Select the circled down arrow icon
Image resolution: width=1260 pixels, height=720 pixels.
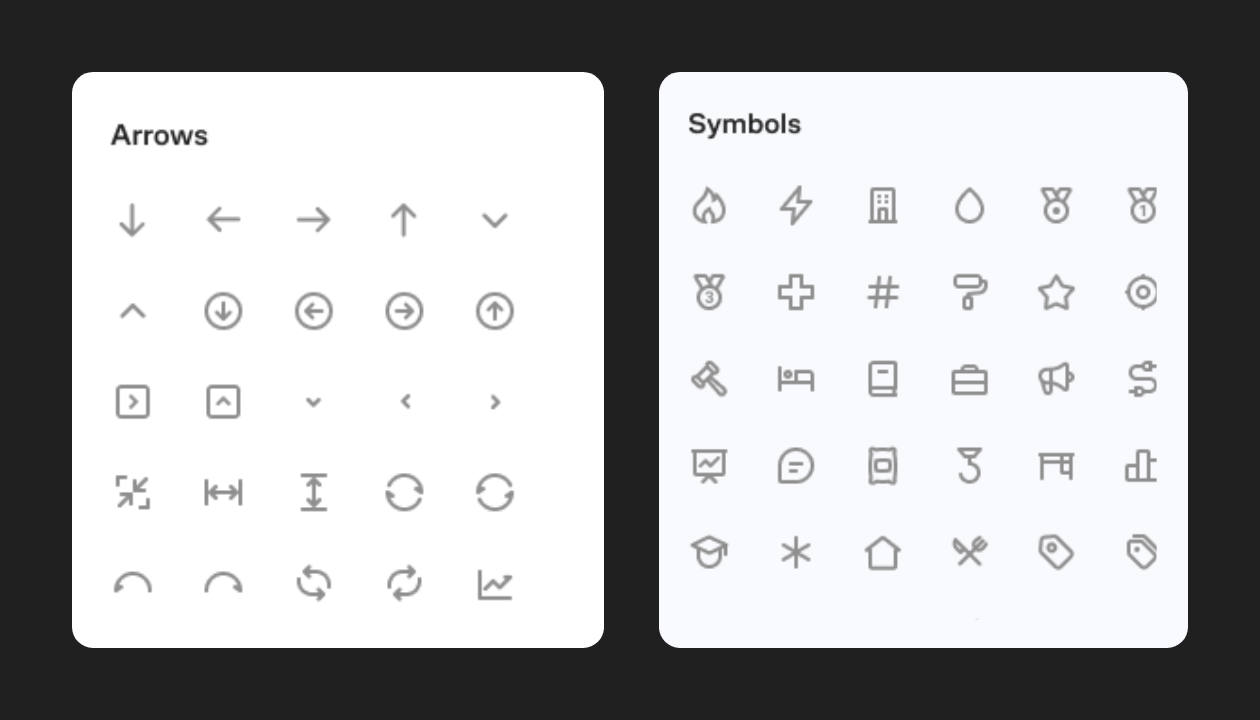tap(223, 312)
